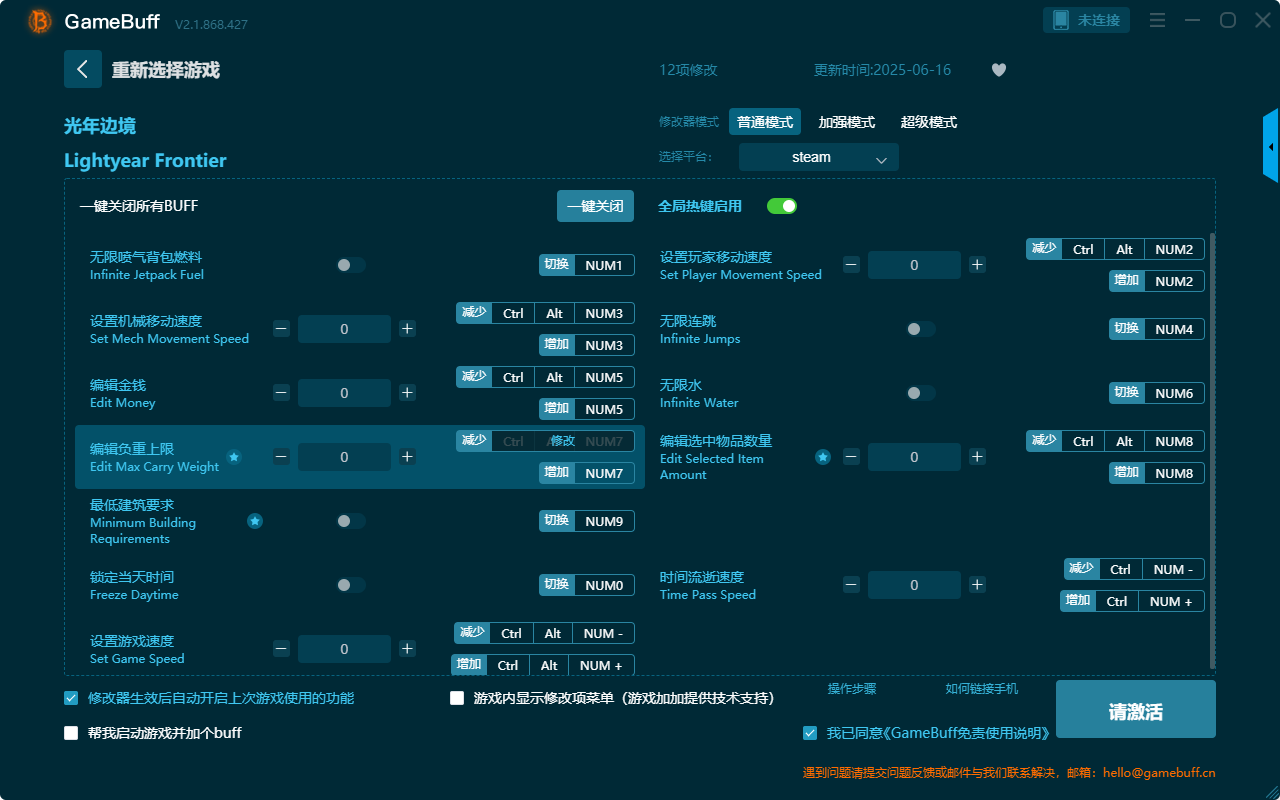Image resolution: width=1280 pixels, height=800 pixels.
Task: Open 如何链接手机 link
Action: click(x=982, y=689)
